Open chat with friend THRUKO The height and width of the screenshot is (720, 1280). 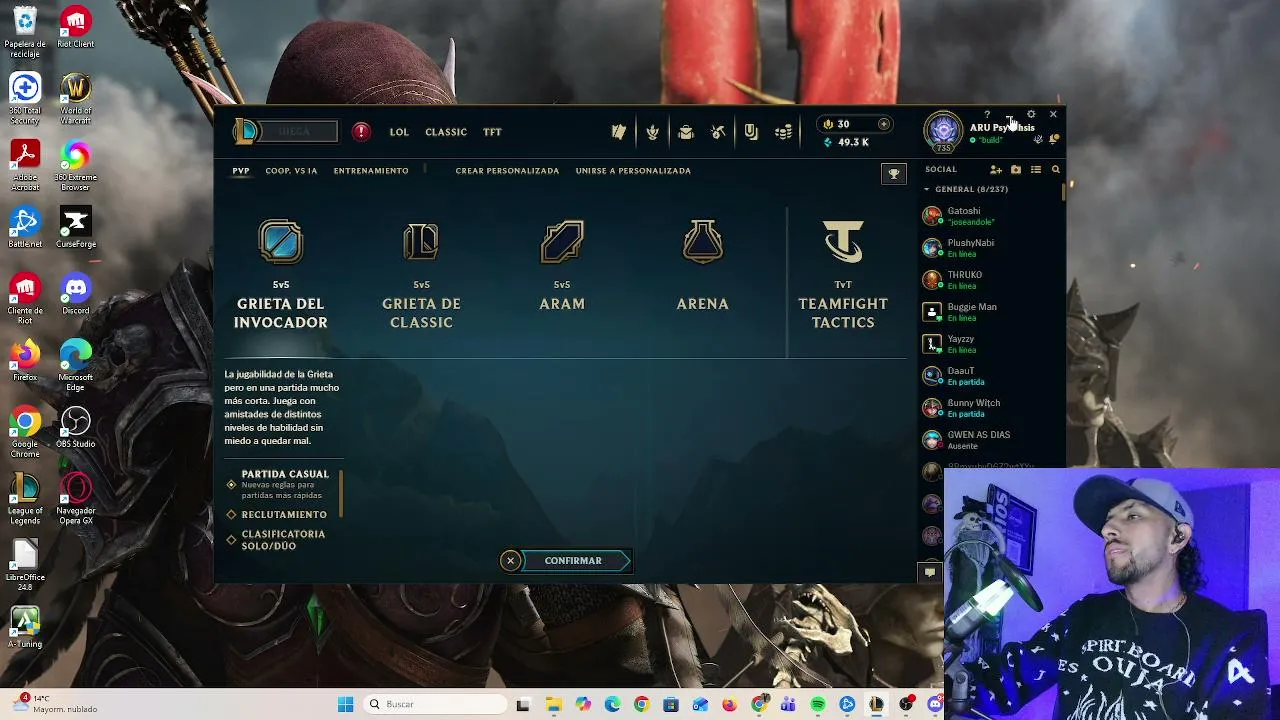(x=990, y=280)
